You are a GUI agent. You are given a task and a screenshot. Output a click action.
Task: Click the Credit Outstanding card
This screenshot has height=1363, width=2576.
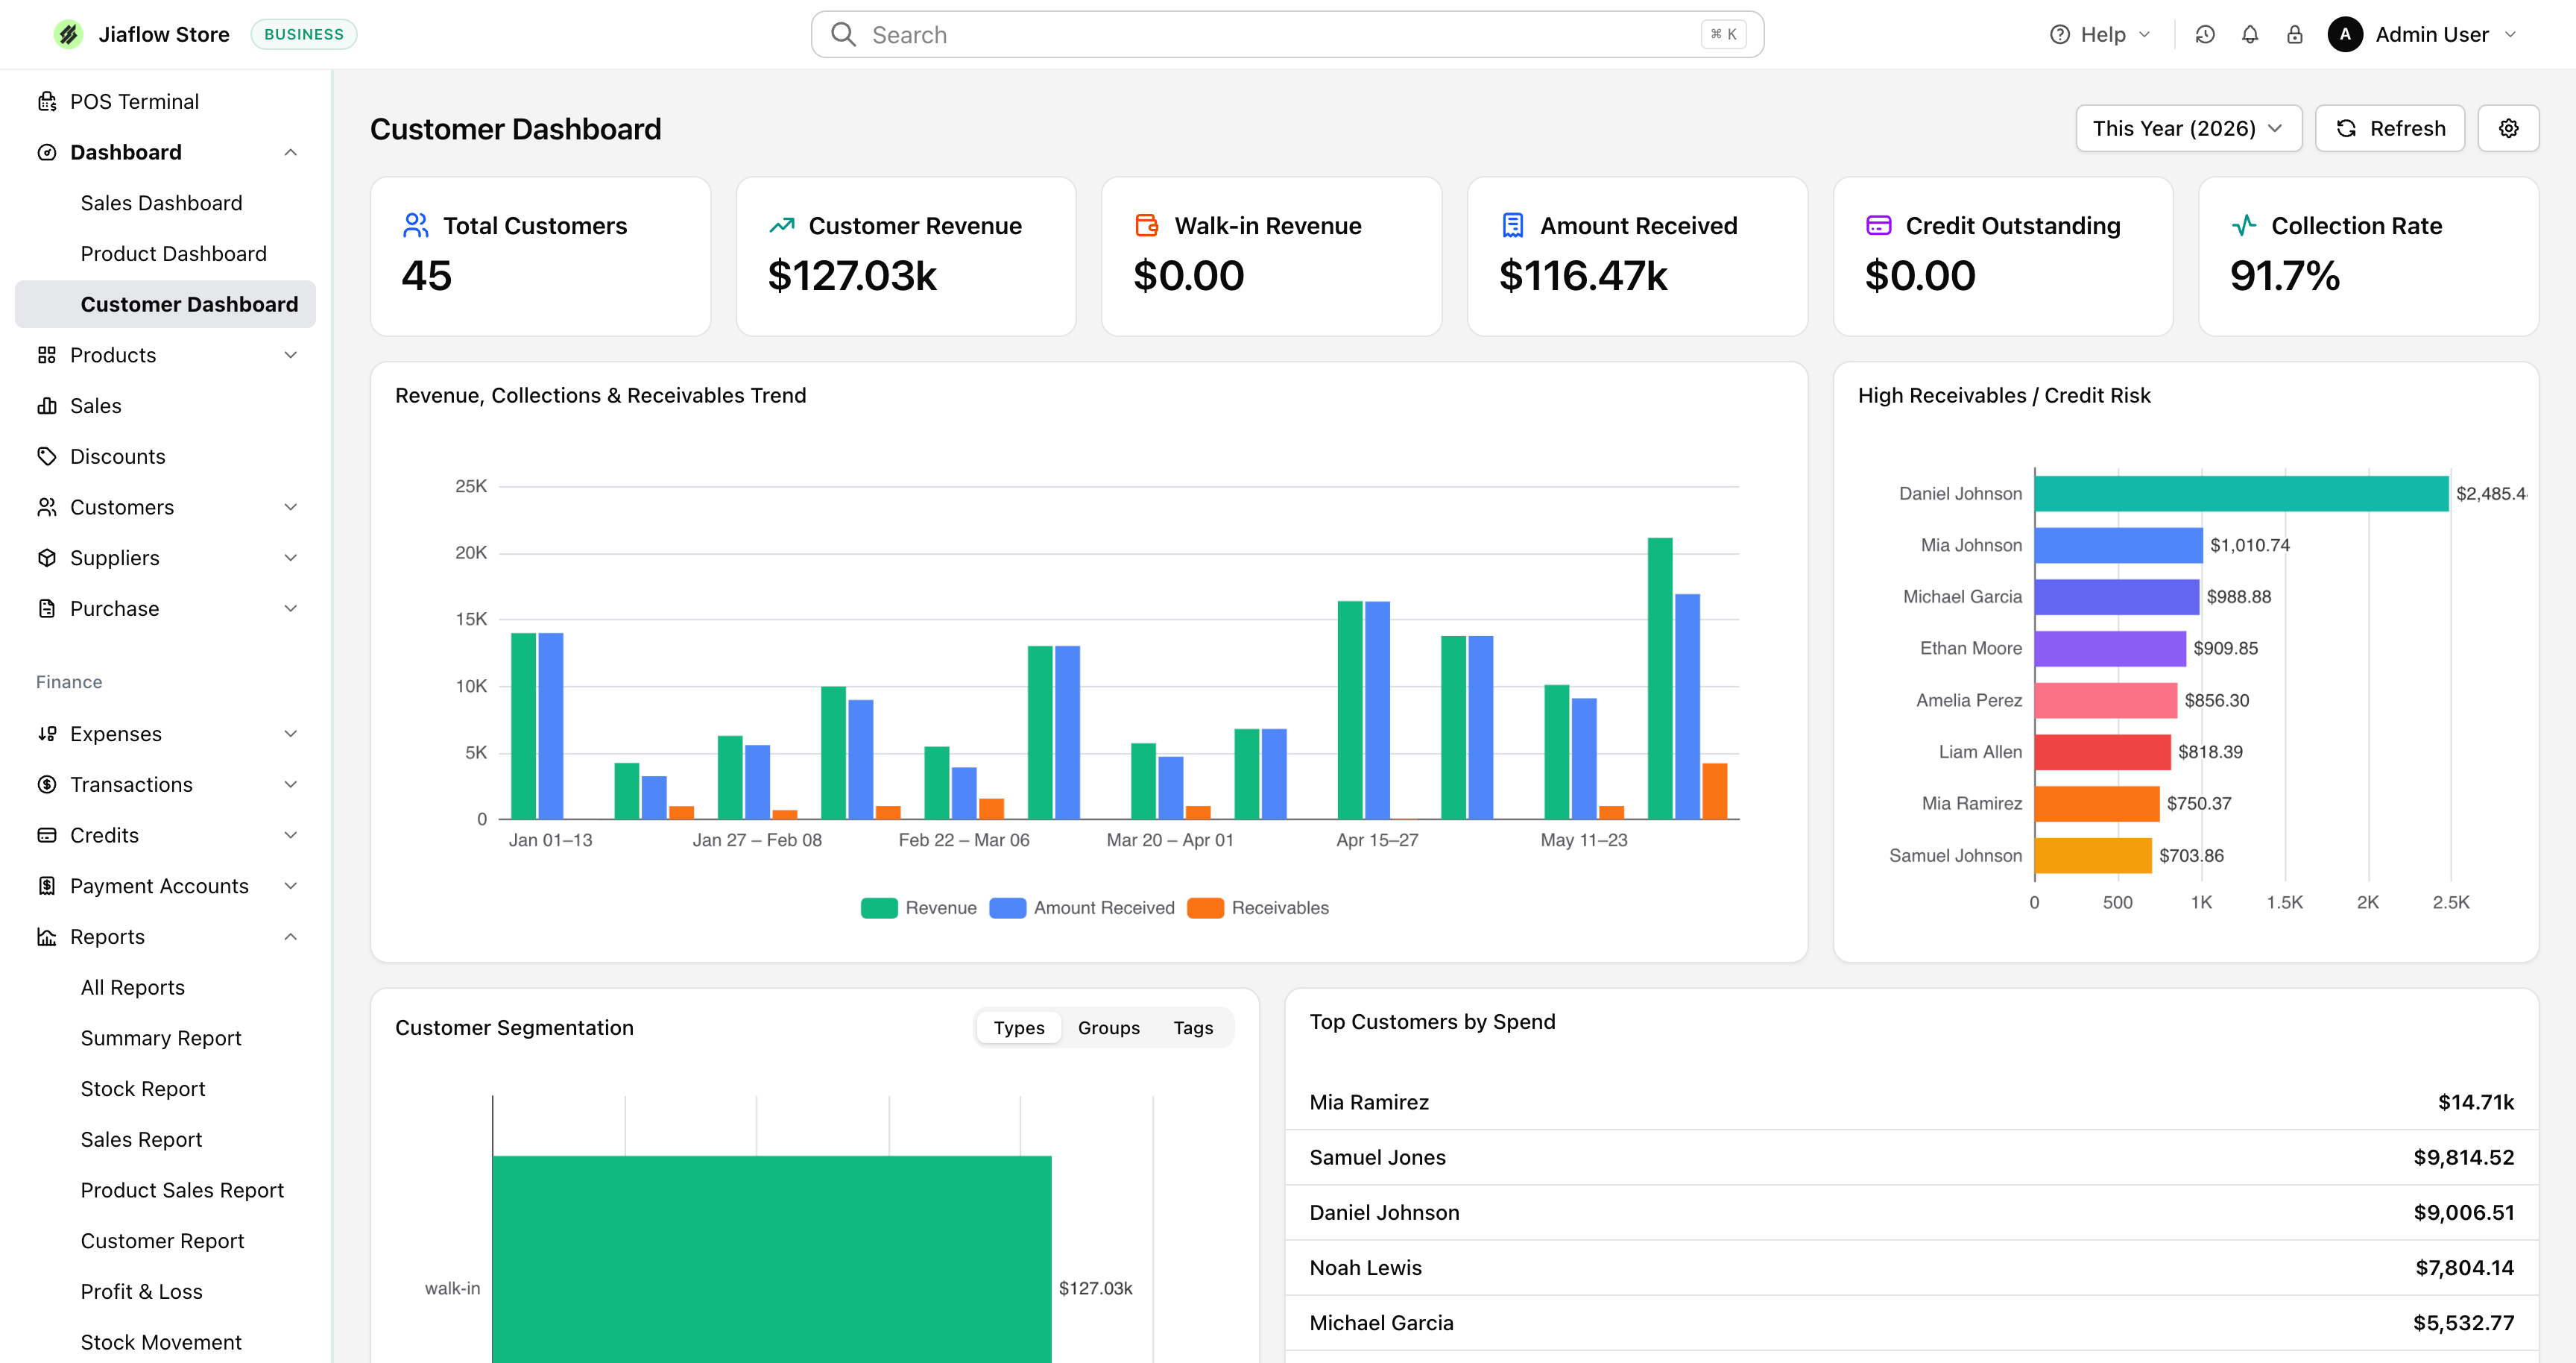click(2002, 256)
